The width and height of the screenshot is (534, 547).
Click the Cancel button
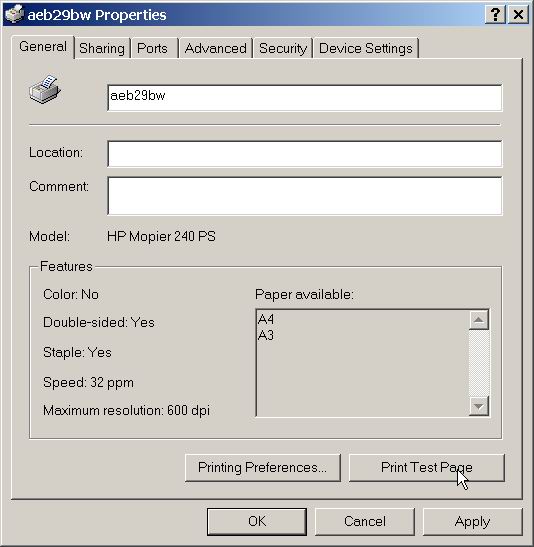[365, 522]
